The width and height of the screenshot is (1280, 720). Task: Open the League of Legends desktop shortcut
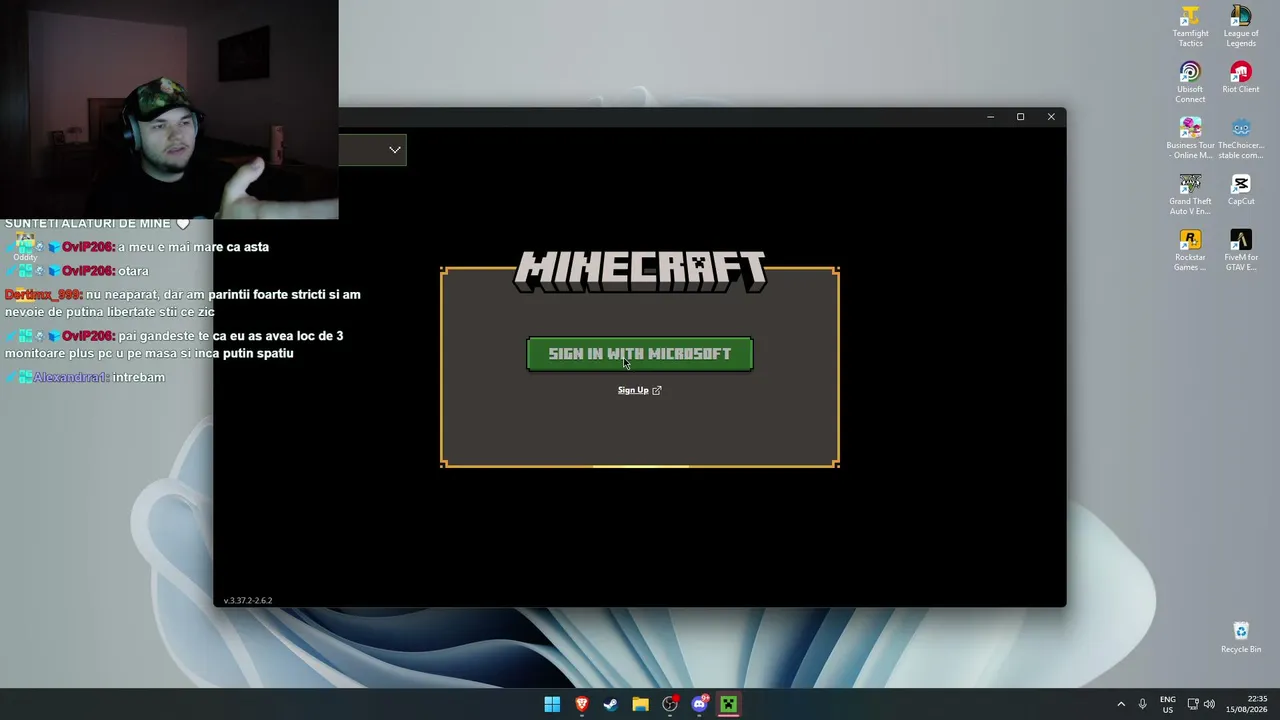(x=1241, y=27)
